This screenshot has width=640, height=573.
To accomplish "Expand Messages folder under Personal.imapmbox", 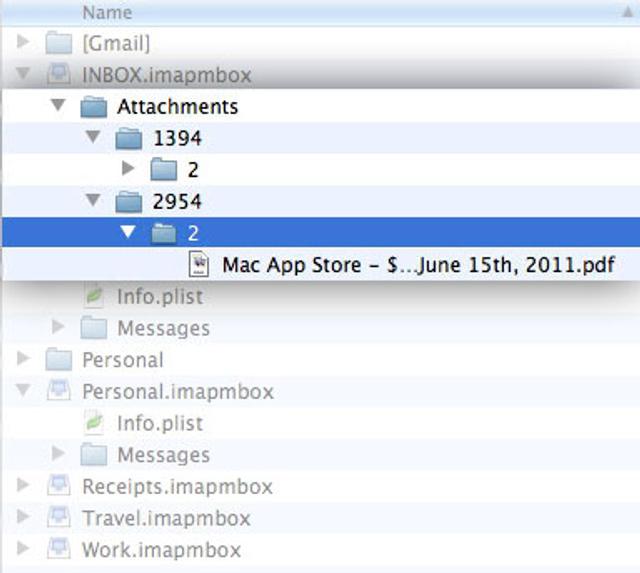I will pos(58,453).
